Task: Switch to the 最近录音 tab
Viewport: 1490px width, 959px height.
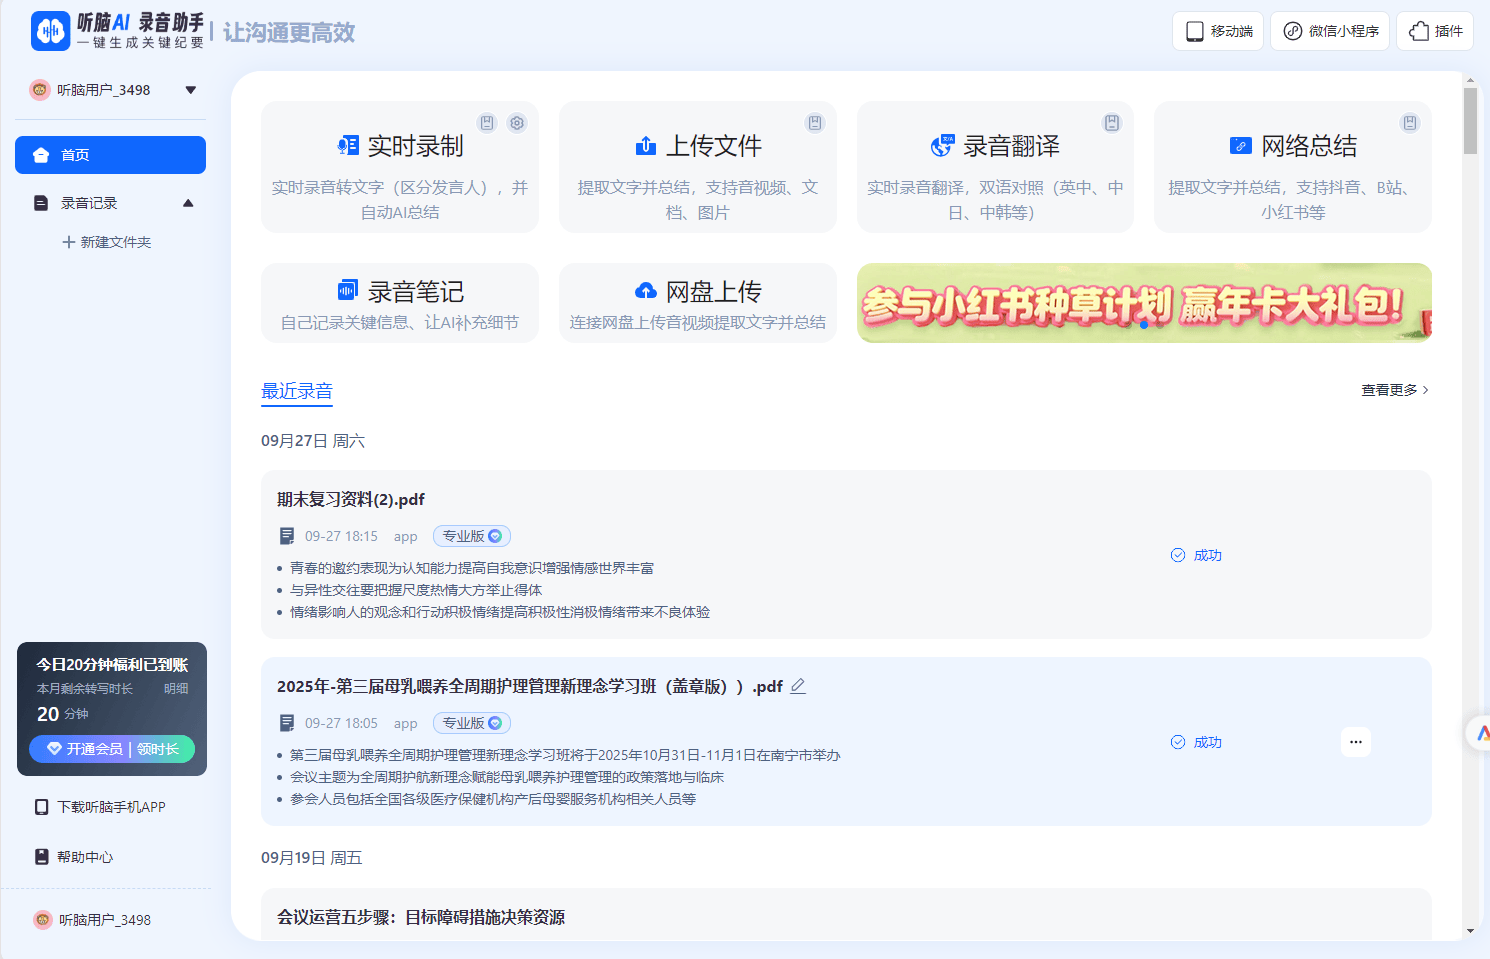Action: click(x=297, y=391)
